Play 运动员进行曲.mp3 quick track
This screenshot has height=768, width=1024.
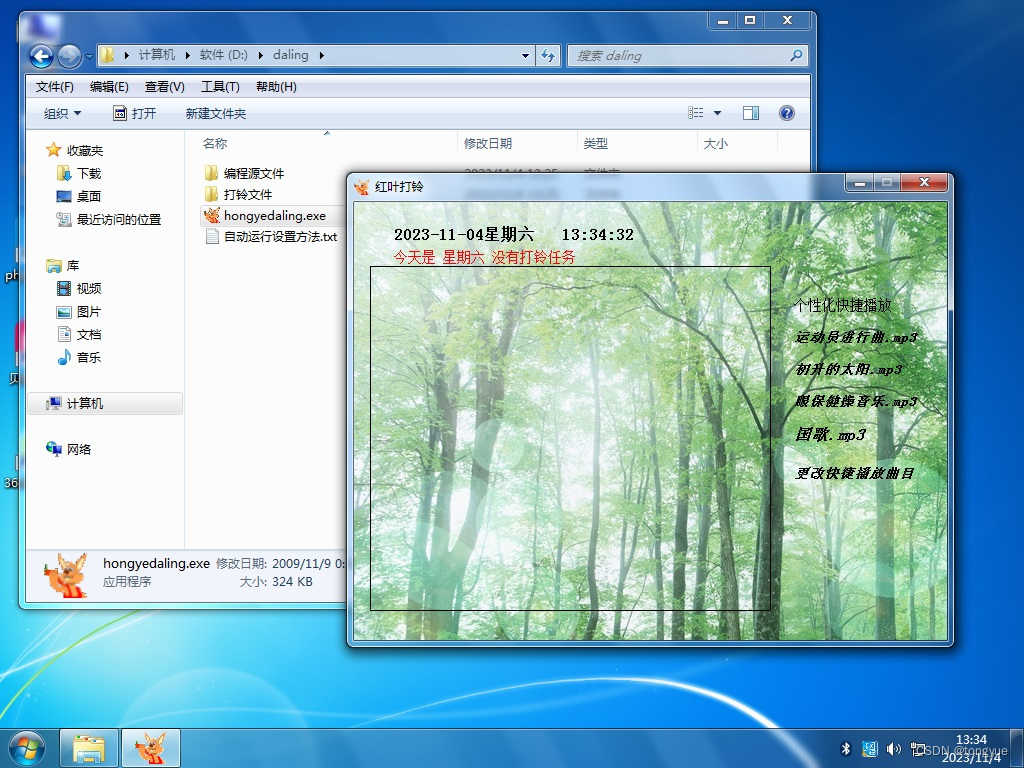click(856, 338)
